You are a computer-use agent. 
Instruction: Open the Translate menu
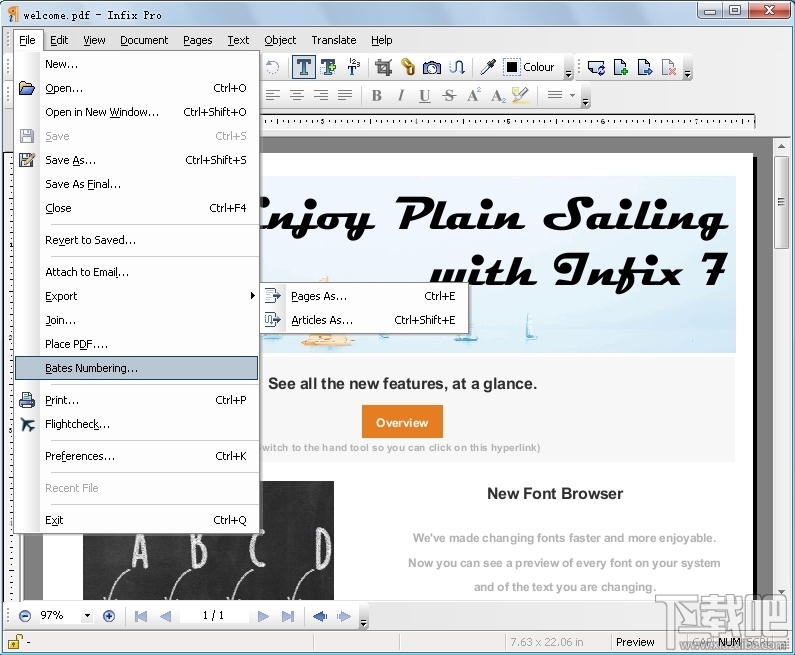(x=334, y=40)
